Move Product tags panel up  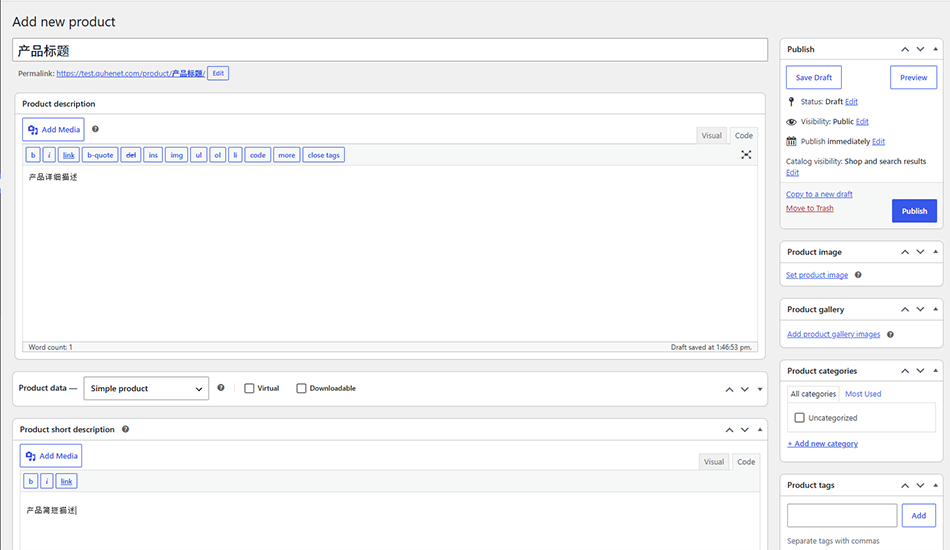[x=905, y=485]
